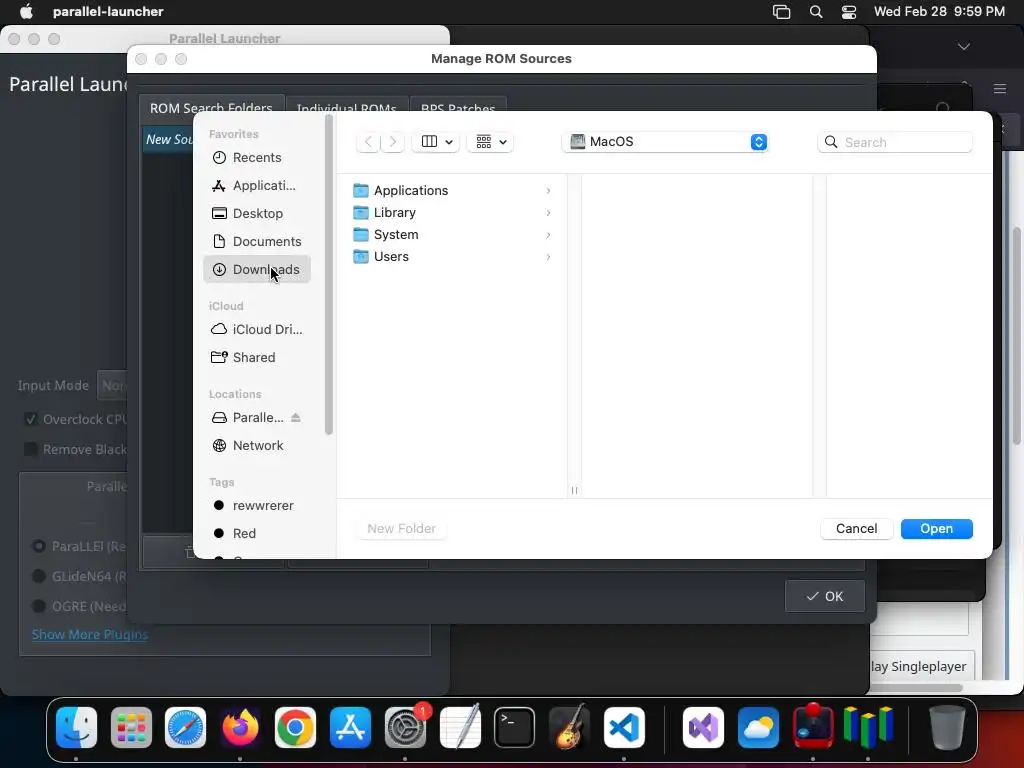Open the Trash in the dock
The height and width of the screenshot is (768, 1024).
coord(948,728)
